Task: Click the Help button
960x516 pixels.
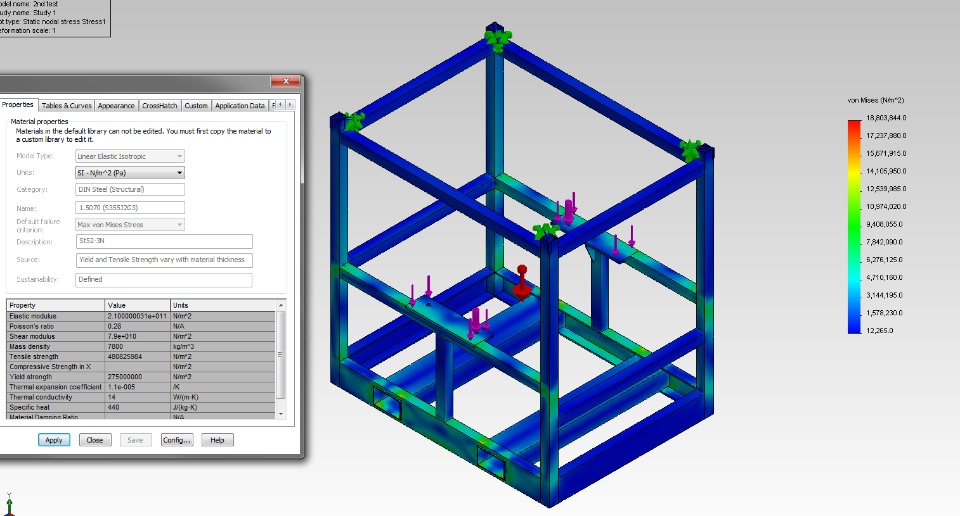Action: tap(217, 440)
